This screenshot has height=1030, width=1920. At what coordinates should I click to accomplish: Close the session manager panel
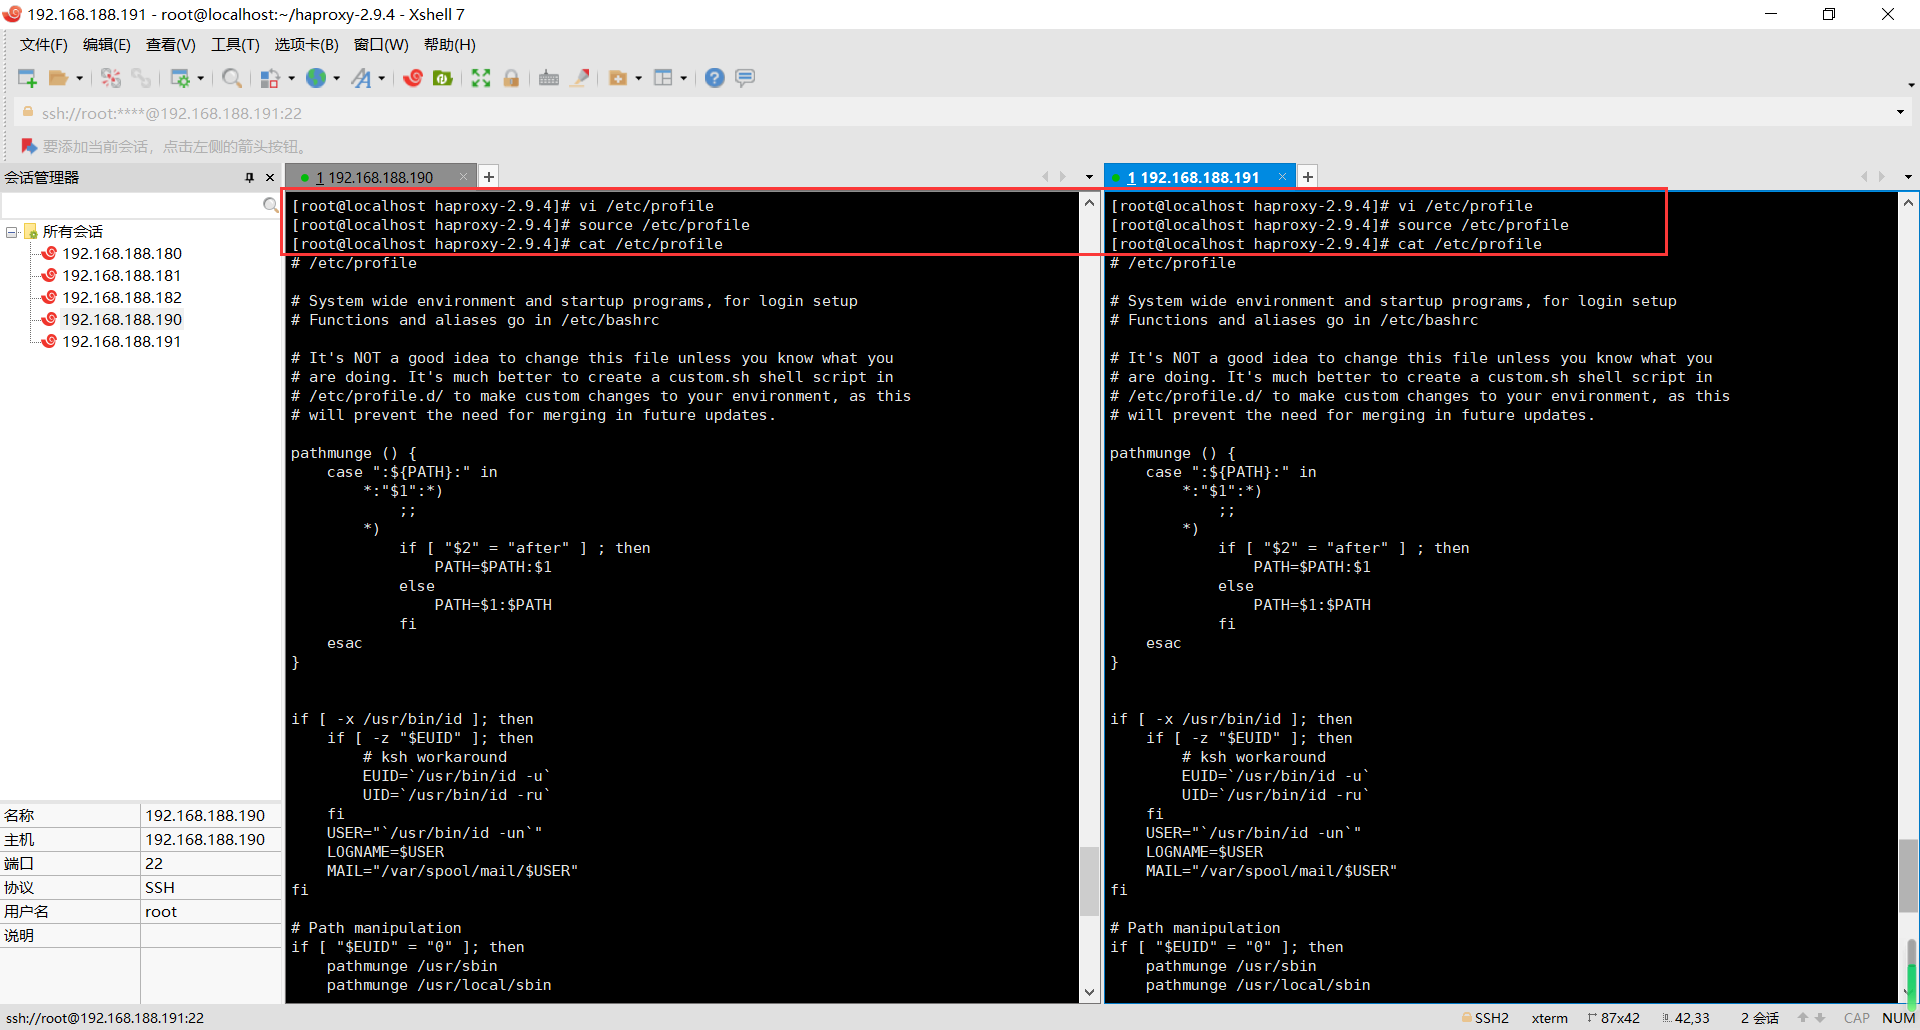[270, 177]
